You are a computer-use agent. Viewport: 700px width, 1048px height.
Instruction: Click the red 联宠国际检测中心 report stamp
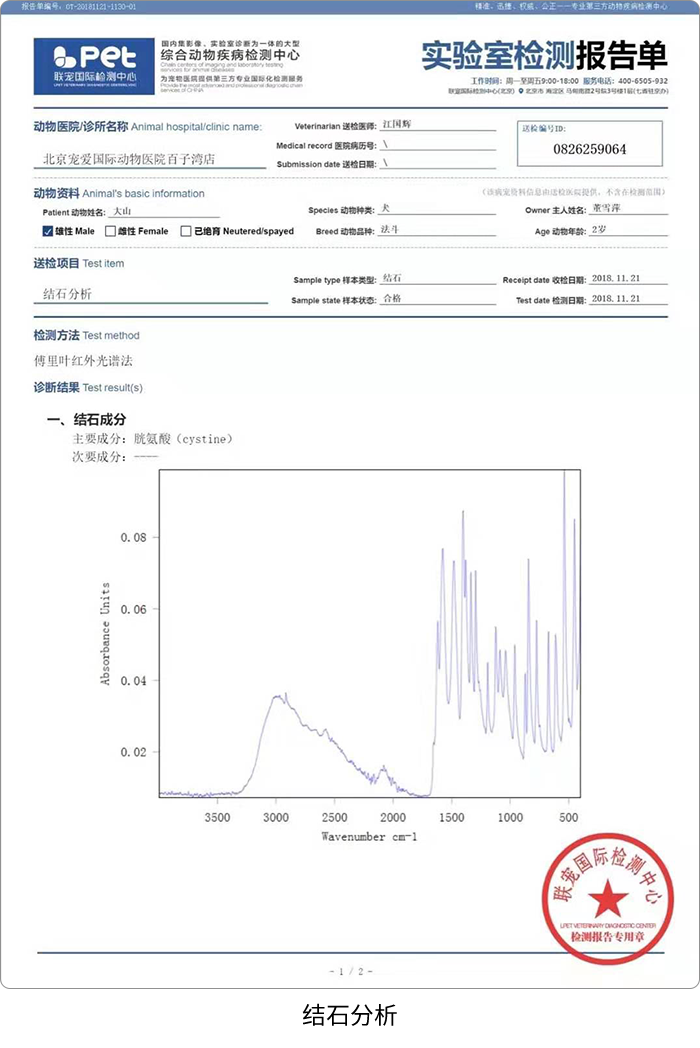(608, 898)
